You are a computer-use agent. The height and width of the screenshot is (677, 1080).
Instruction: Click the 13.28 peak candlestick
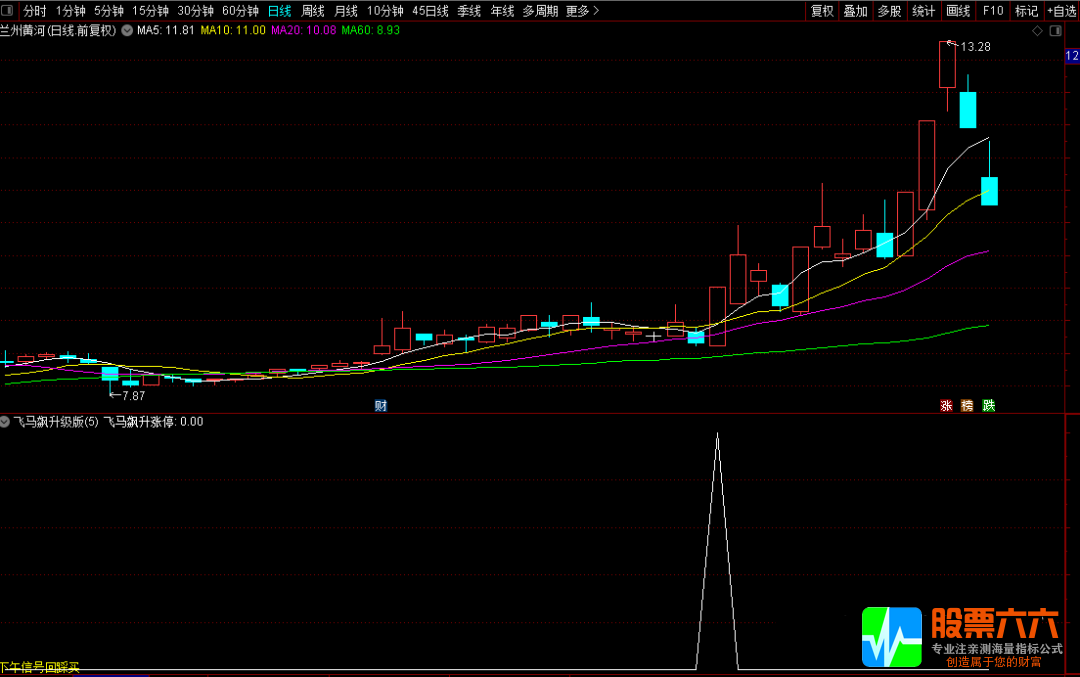coord(947,64)
